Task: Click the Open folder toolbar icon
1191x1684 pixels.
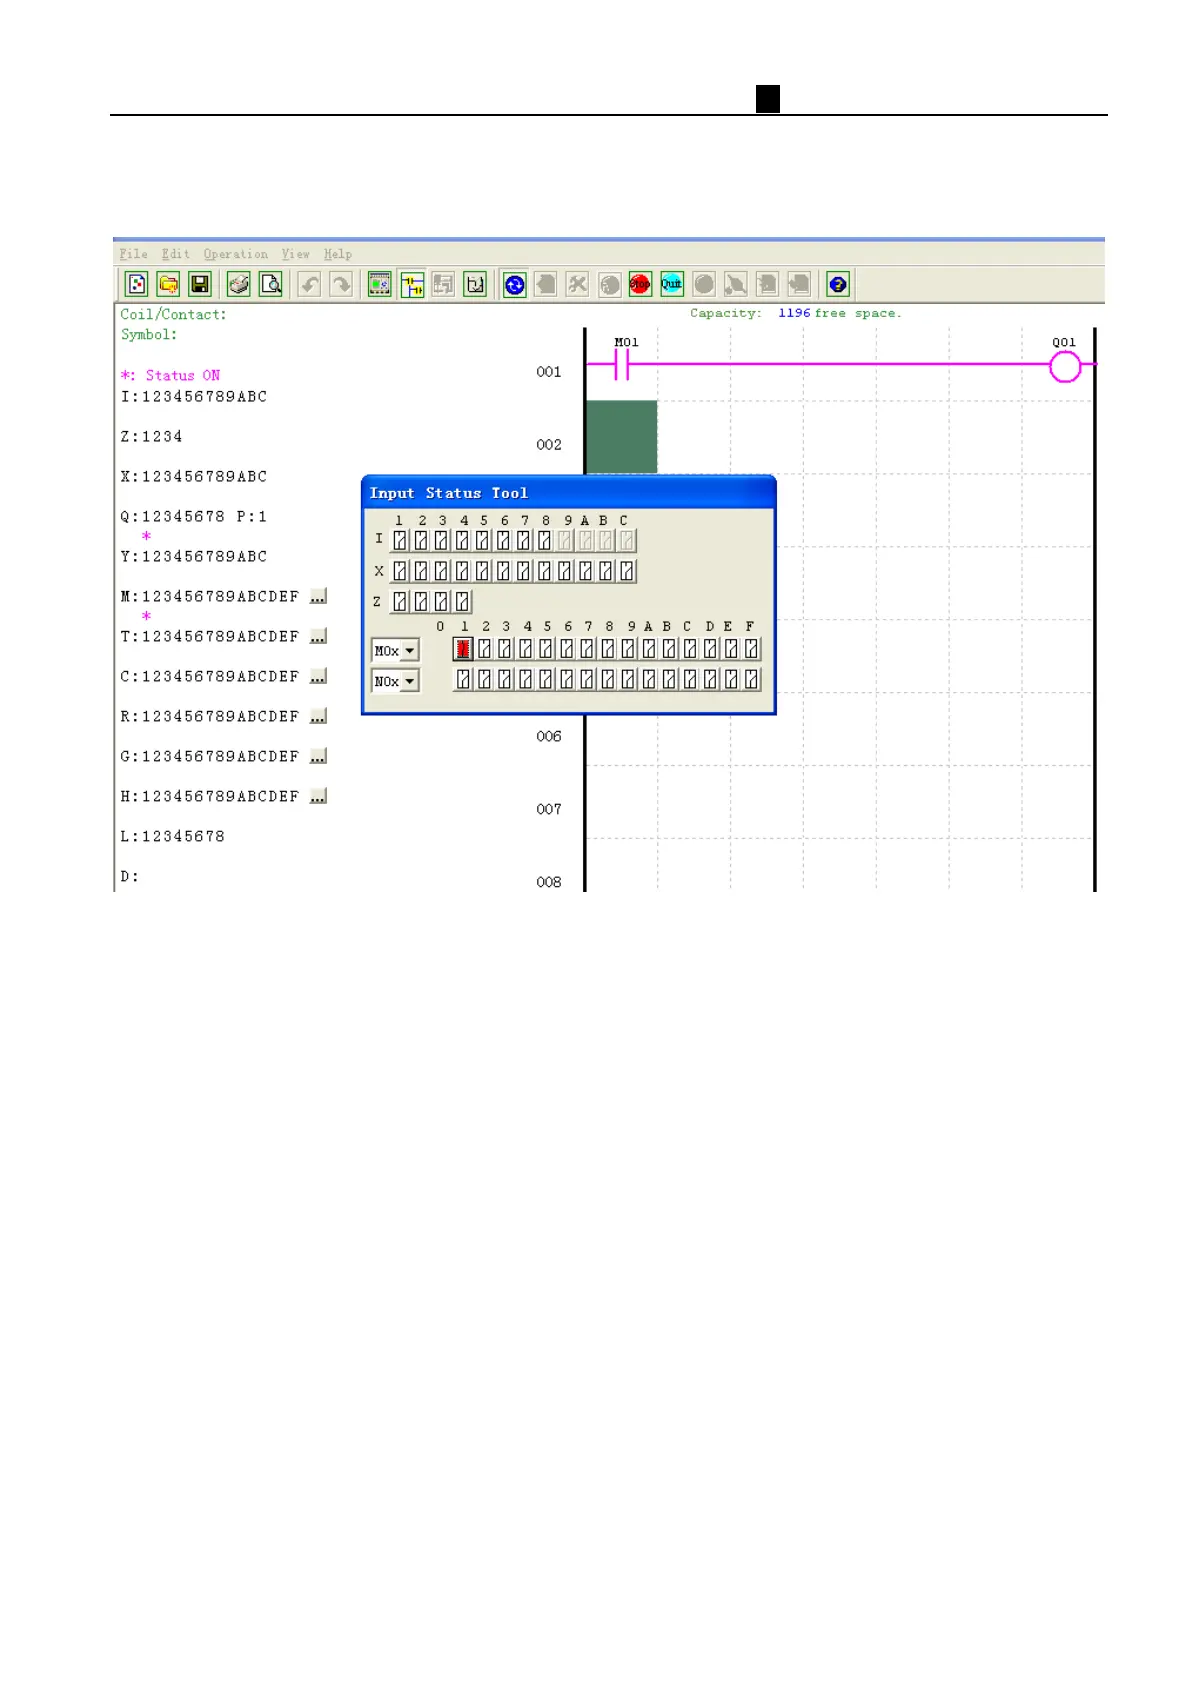Action: click(x=169, y=285)
